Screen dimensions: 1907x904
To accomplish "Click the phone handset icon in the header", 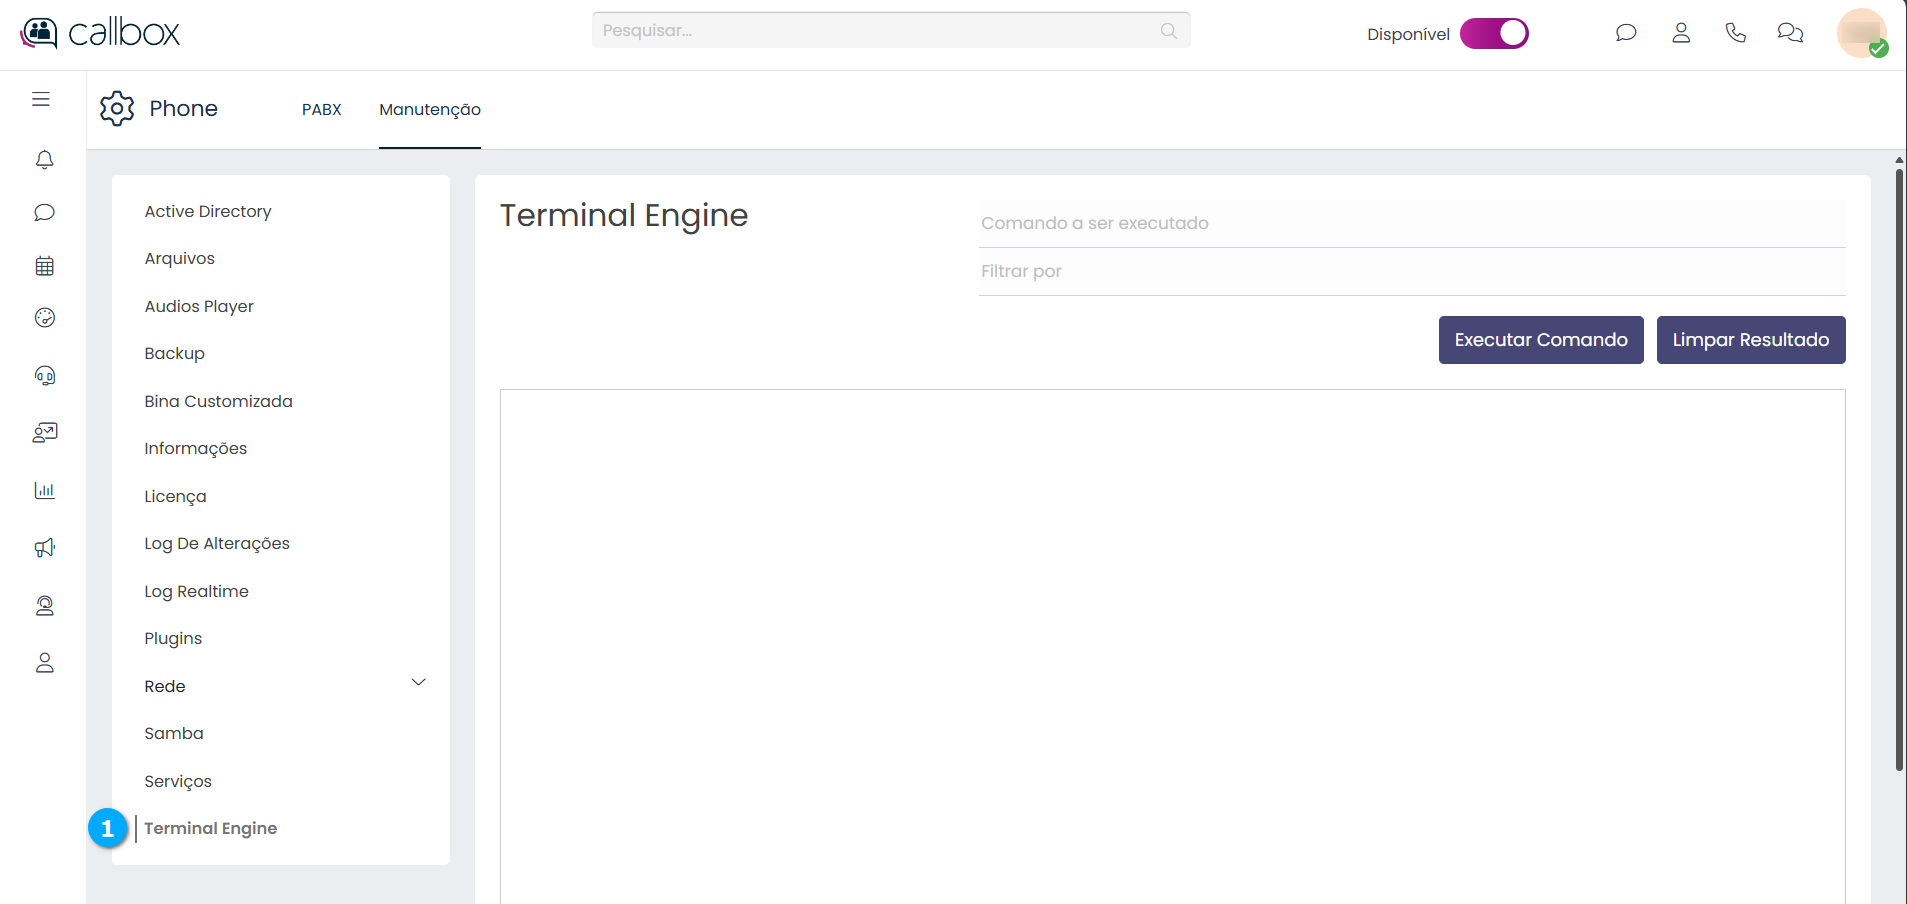I will point(1736,33).
